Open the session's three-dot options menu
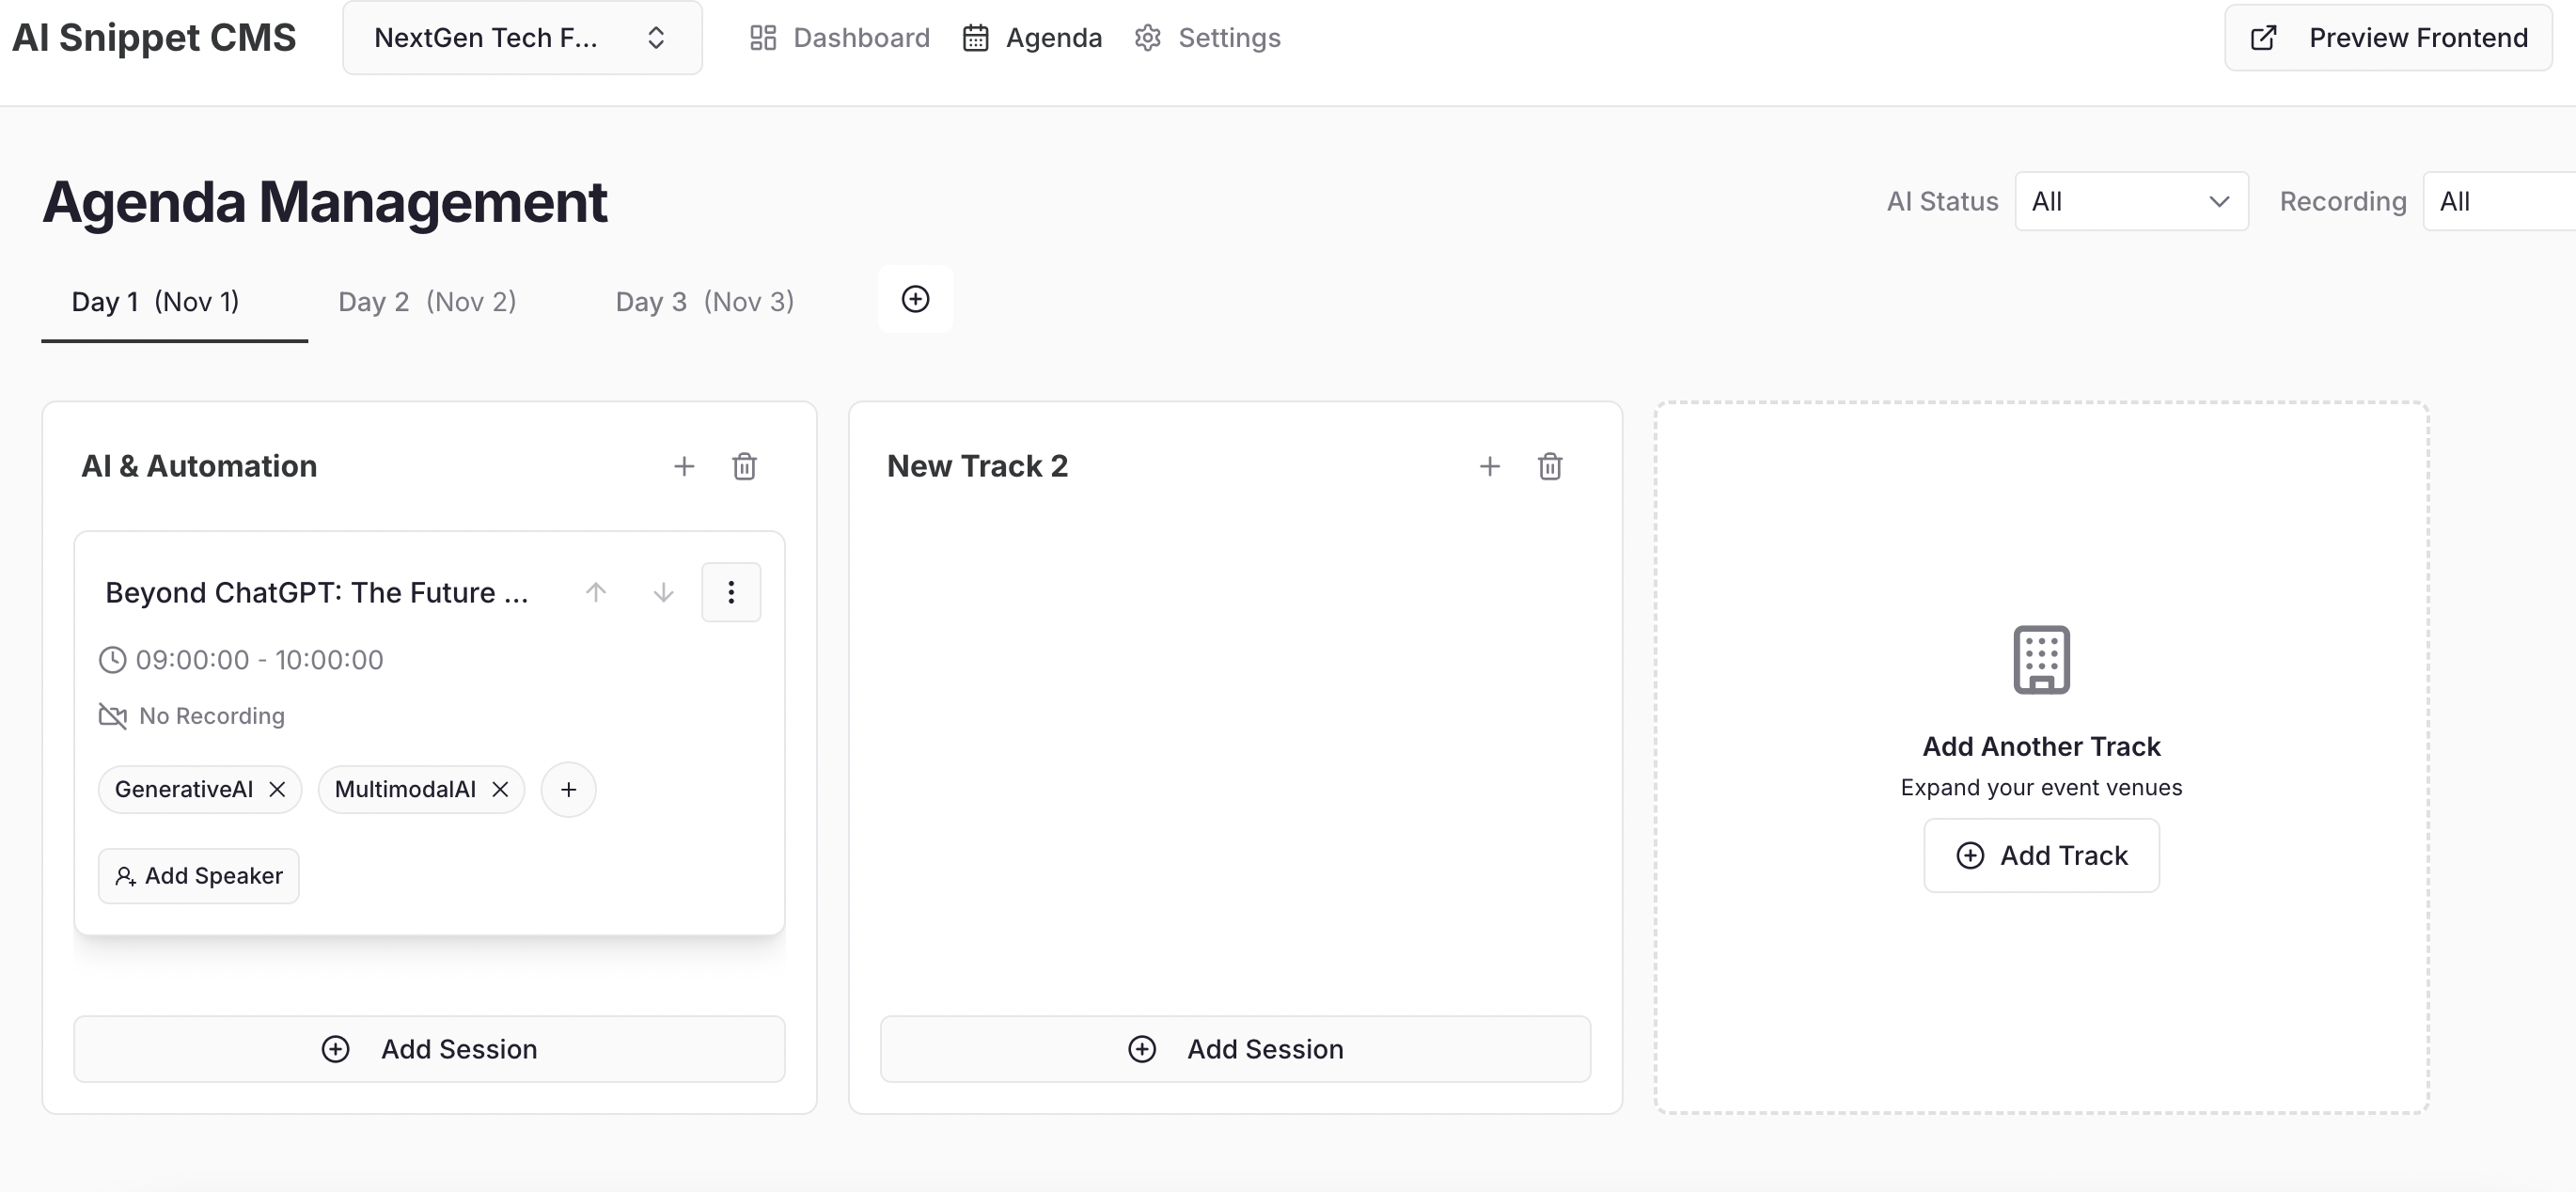Viewport: 2576px width, 1192px height. tap(731, 592)
